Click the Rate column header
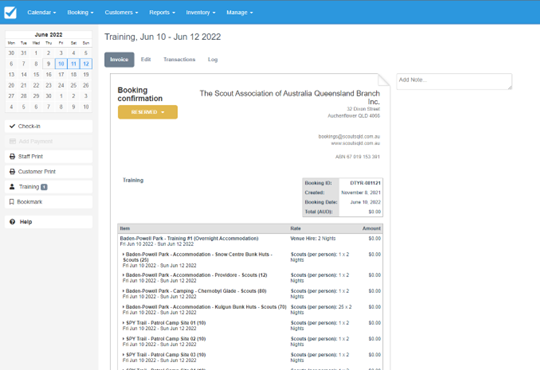The height and width of the screenshot is (370, 540). (x=295, y=228)
